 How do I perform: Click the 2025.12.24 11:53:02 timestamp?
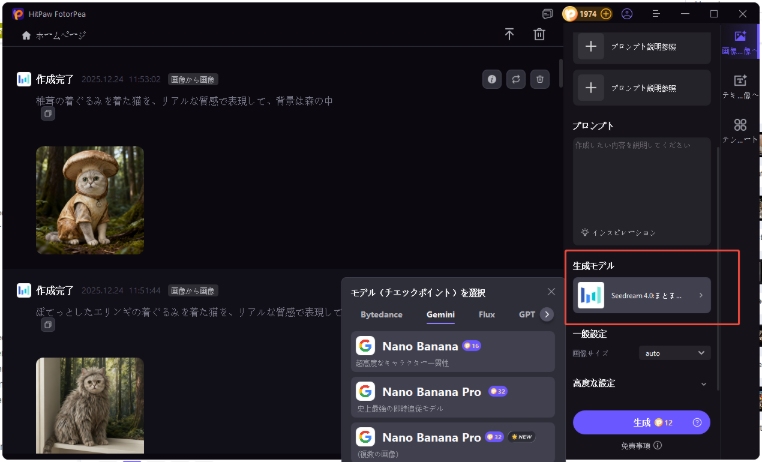121,79
